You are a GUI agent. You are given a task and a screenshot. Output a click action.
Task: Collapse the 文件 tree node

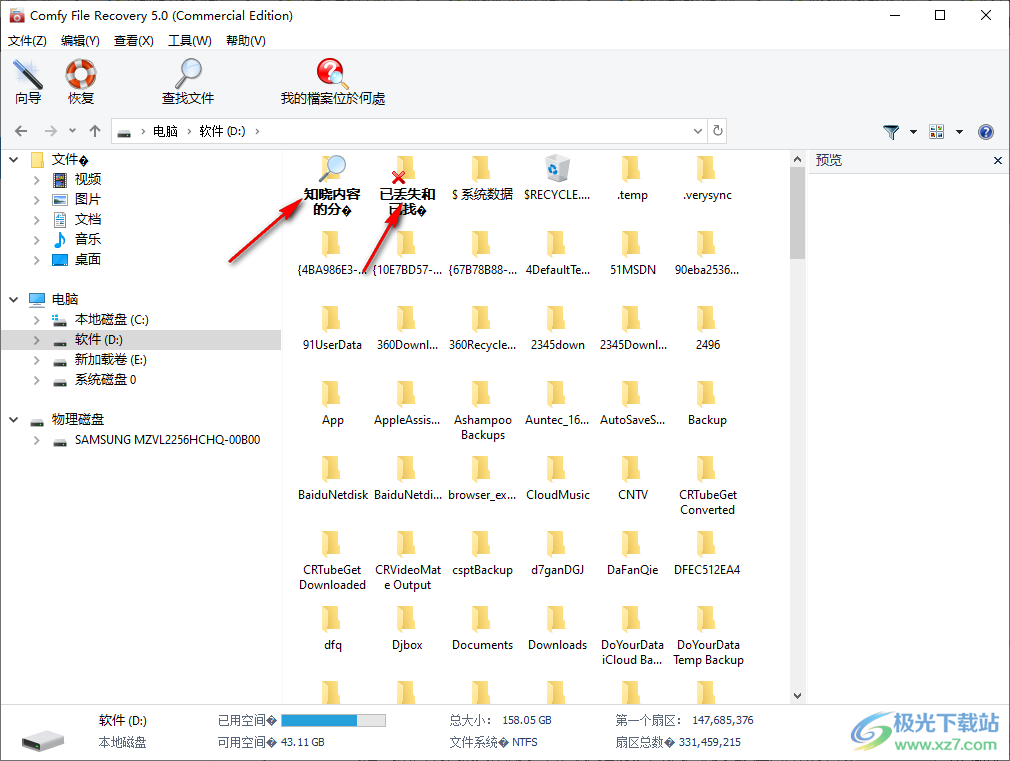14,159
